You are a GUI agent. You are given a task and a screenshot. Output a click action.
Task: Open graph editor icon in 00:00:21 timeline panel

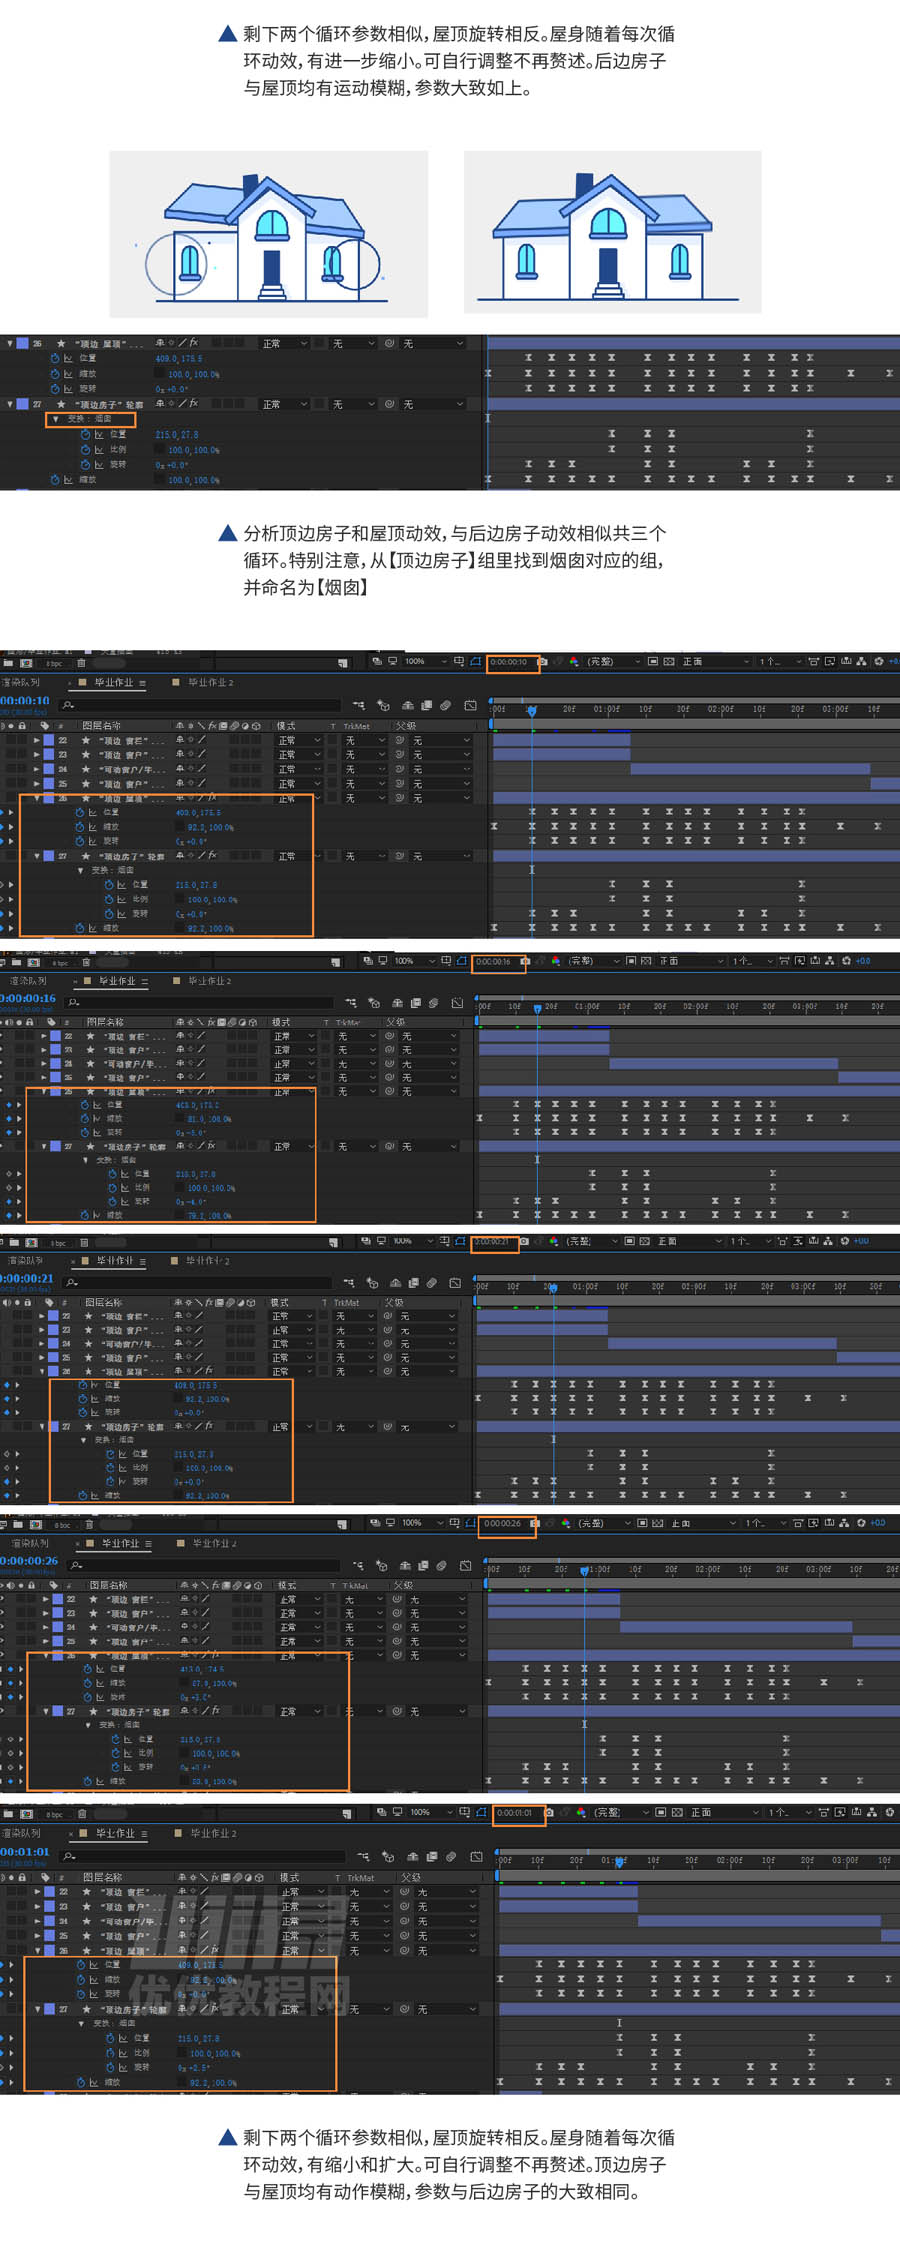456,1282
